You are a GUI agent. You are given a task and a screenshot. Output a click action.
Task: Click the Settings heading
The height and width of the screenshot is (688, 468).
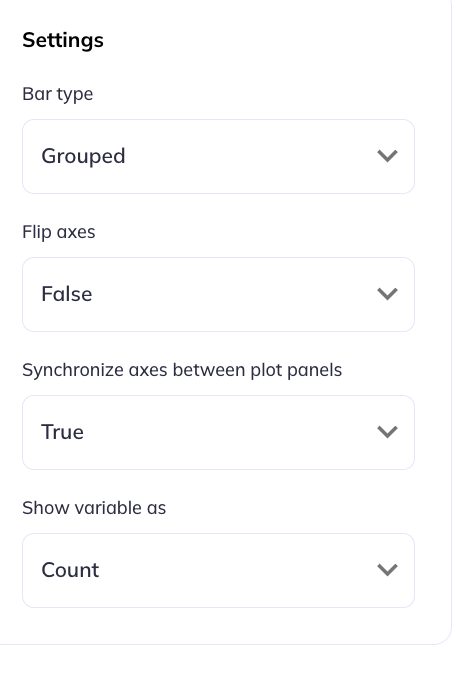coord(63,40)
